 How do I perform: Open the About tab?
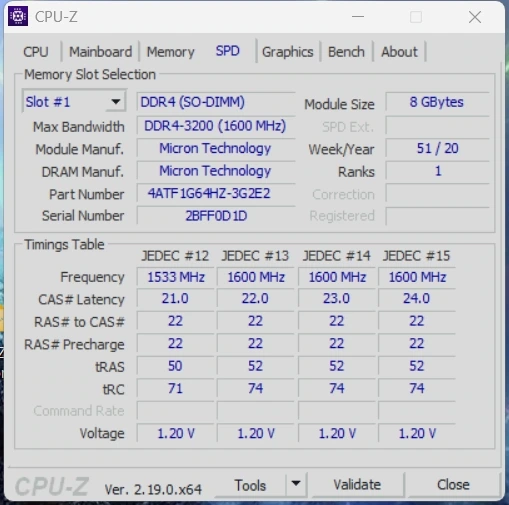click(x=399, y=52)
